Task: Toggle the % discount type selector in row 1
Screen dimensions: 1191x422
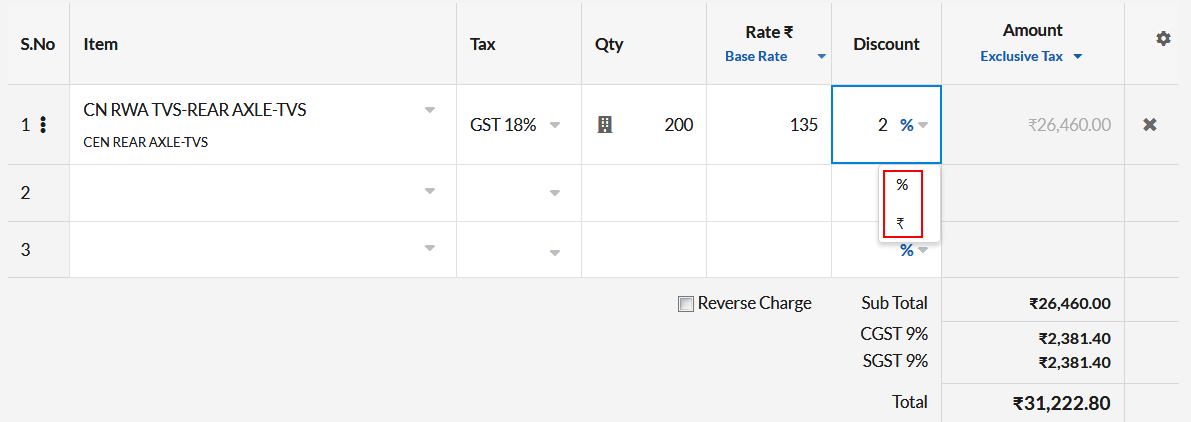Action: coord(914,125)
